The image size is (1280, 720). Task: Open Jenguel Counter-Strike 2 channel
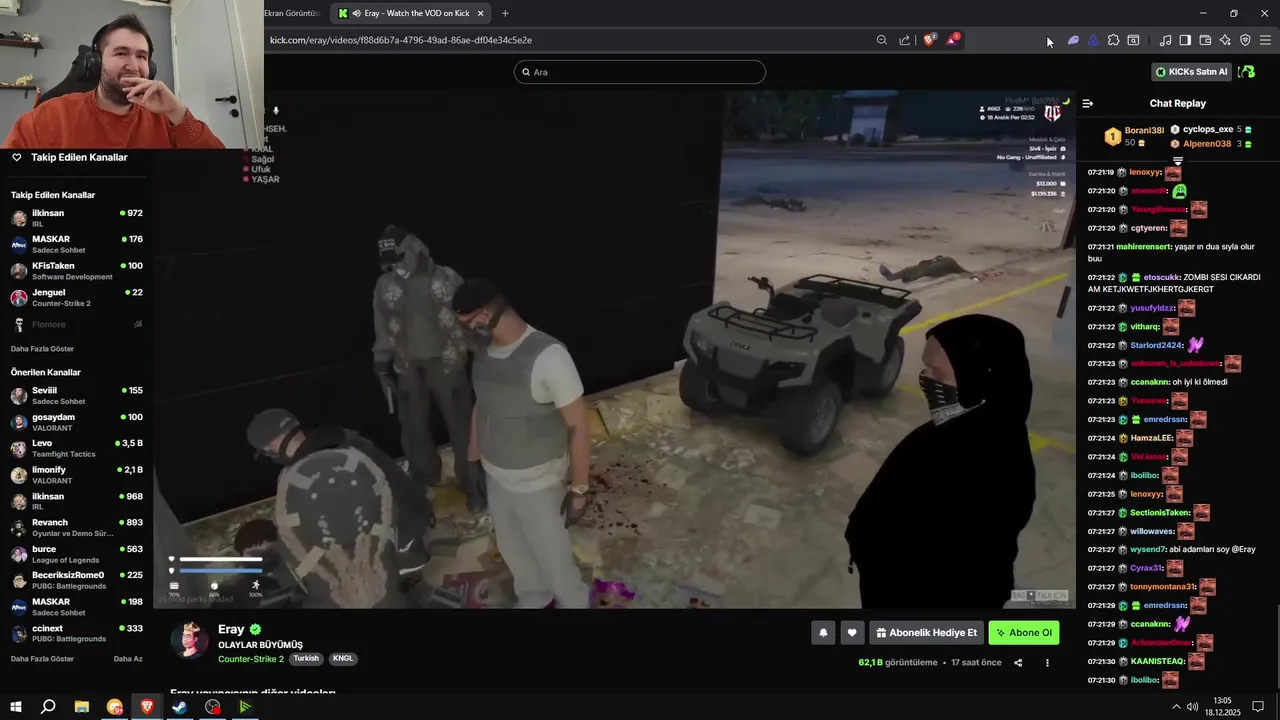click(77, 297)
